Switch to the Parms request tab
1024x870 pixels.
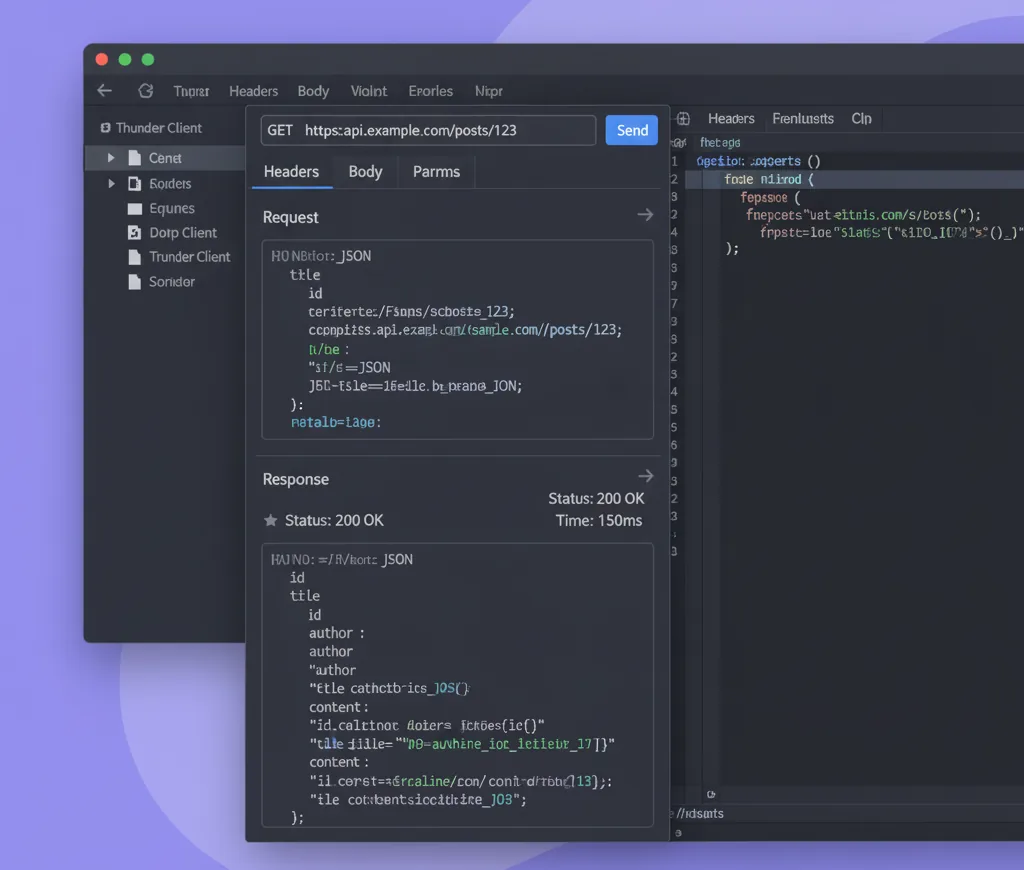(x=436, y=172)
